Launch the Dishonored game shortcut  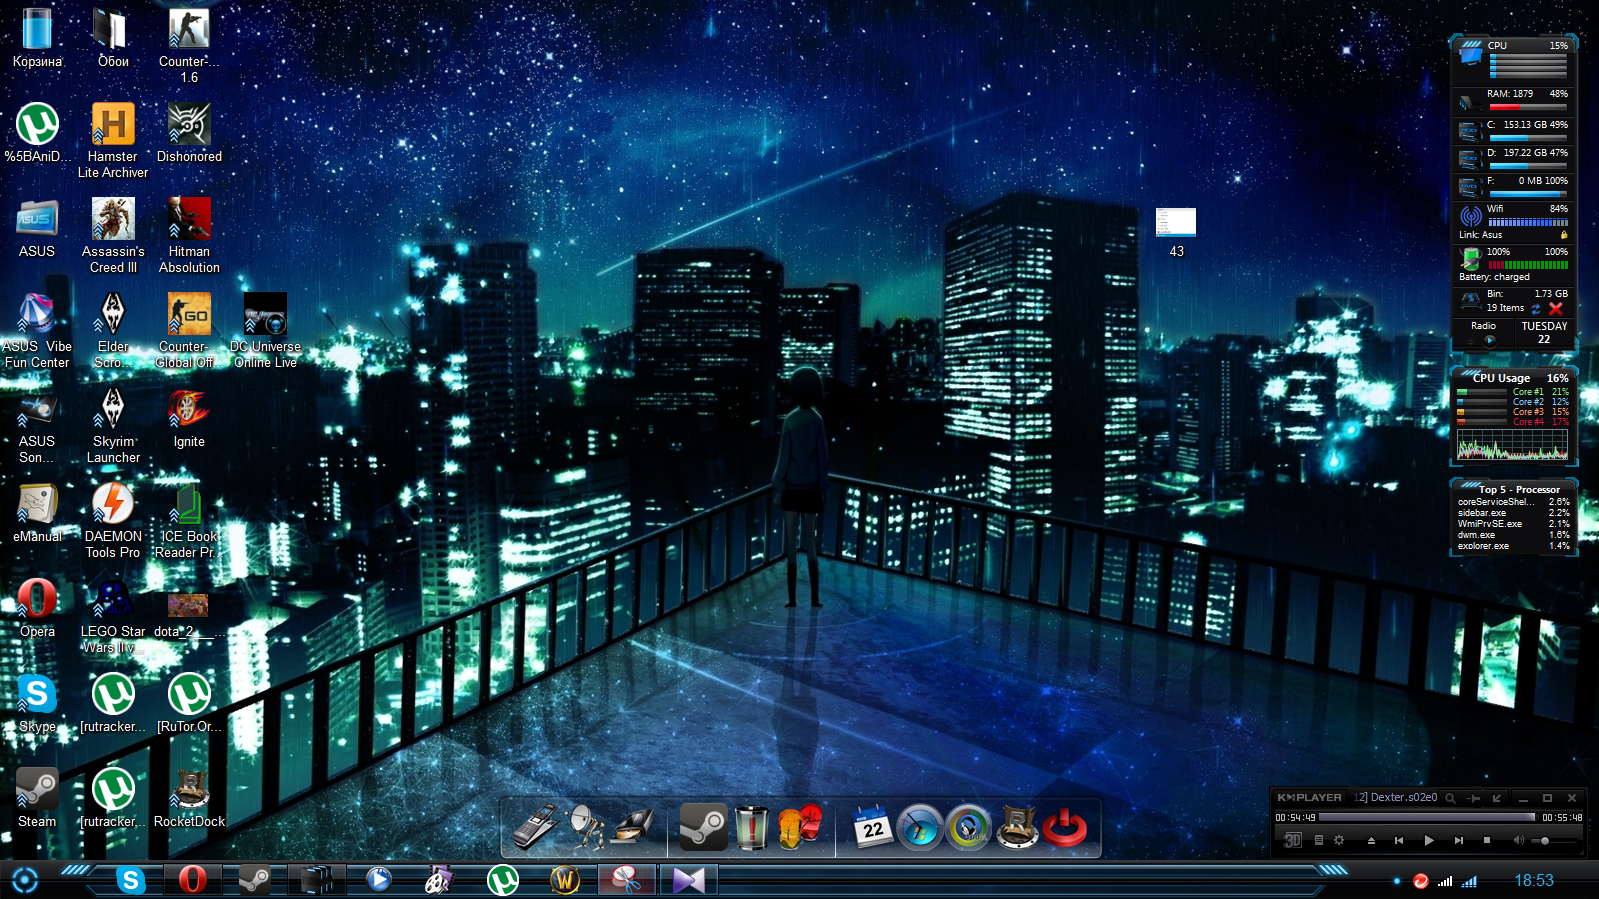coord(189,133)
